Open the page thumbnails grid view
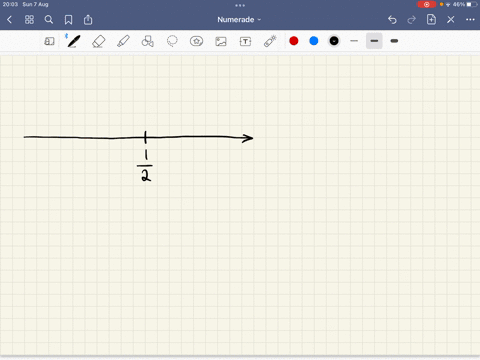The height and width of the screenshot is (360, 480). pyautogui.click(x=29, y=20)
